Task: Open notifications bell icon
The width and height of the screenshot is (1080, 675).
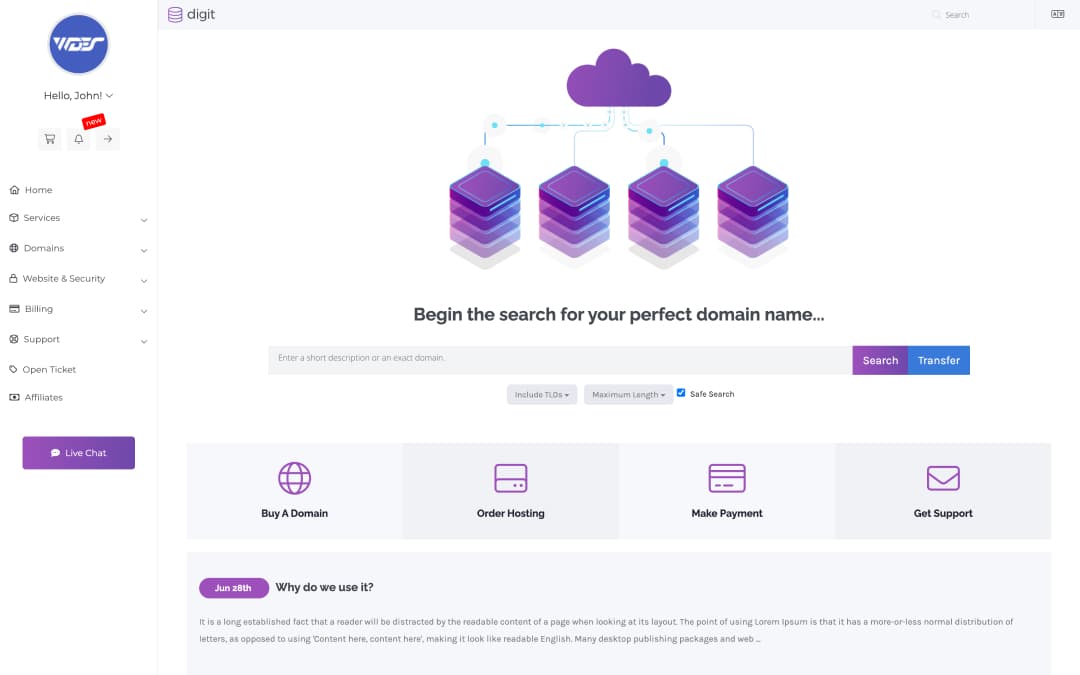Action: coord(79,139)
